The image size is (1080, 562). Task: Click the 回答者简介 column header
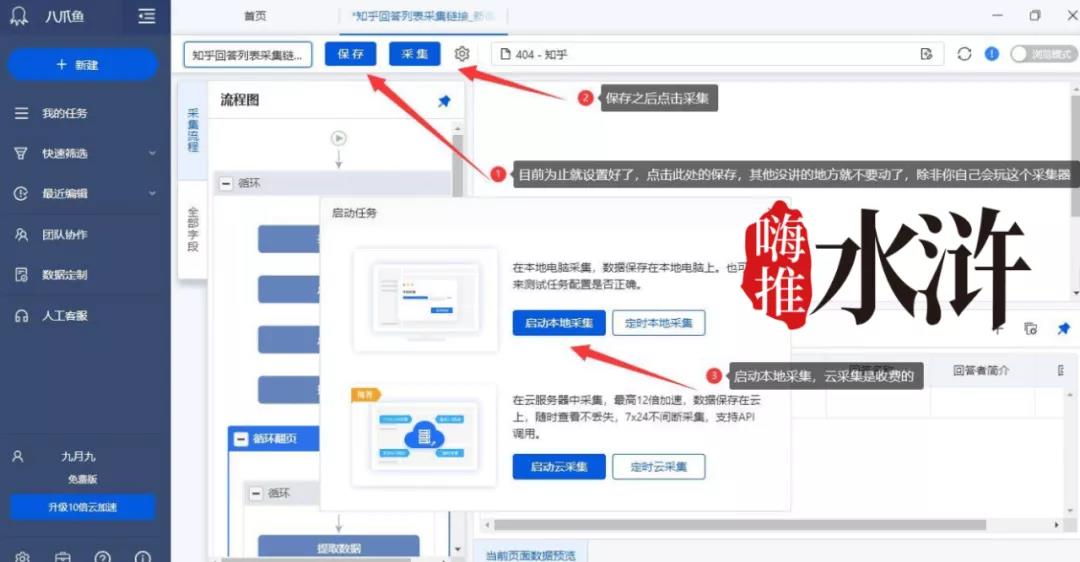tap(981, 370)
